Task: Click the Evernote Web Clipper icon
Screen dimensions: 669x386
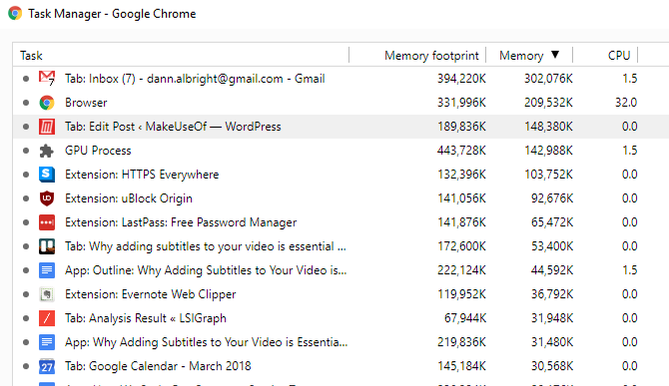Action: (x=47, y=294)
